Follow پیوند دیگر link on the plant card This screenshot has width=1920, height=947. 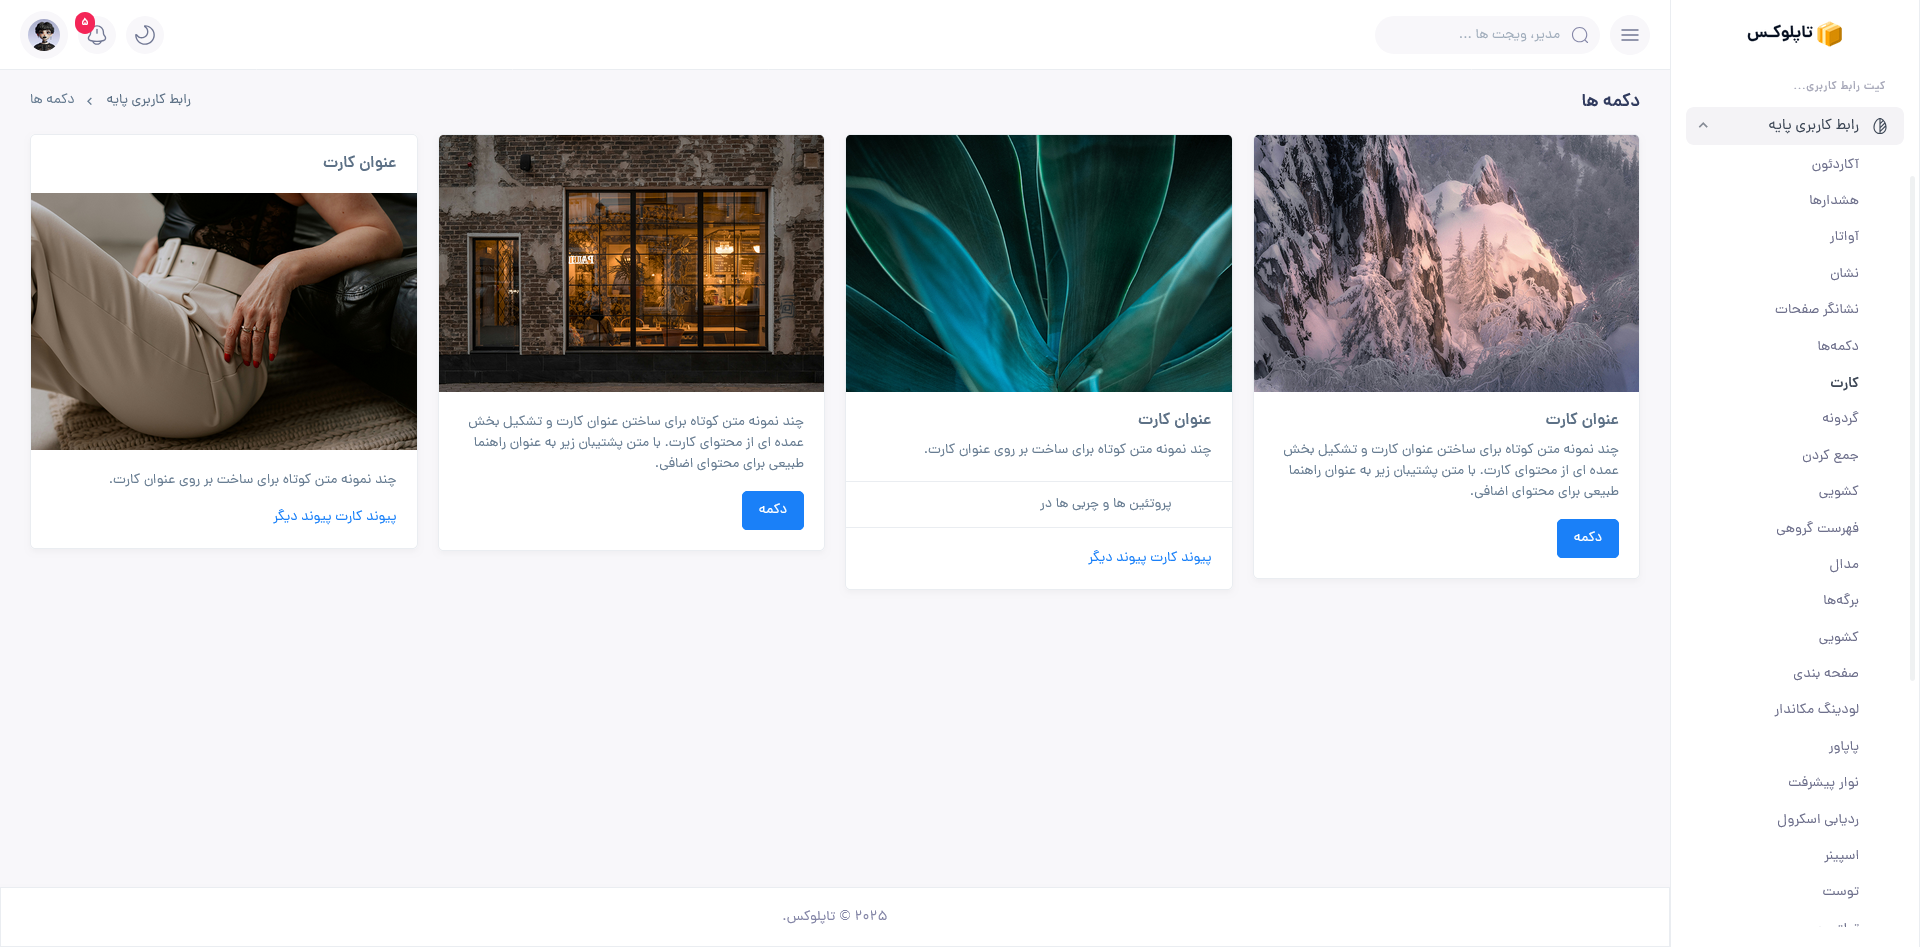pyautogui.click(x=1117, y=558)
